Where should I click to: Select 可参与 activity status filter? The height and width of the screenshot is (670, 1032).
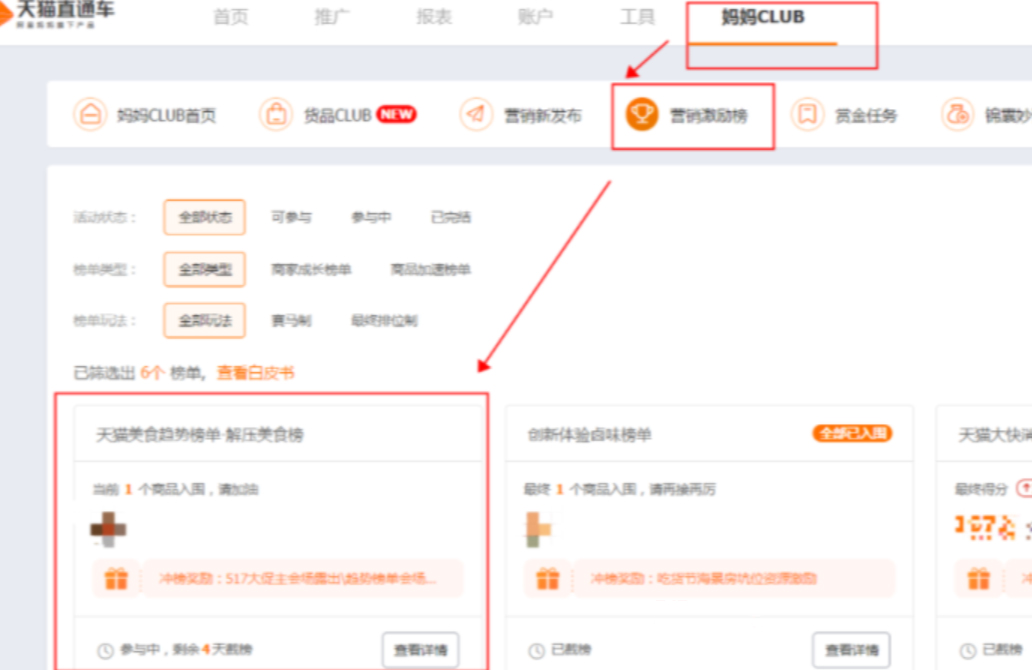point(291,217)
